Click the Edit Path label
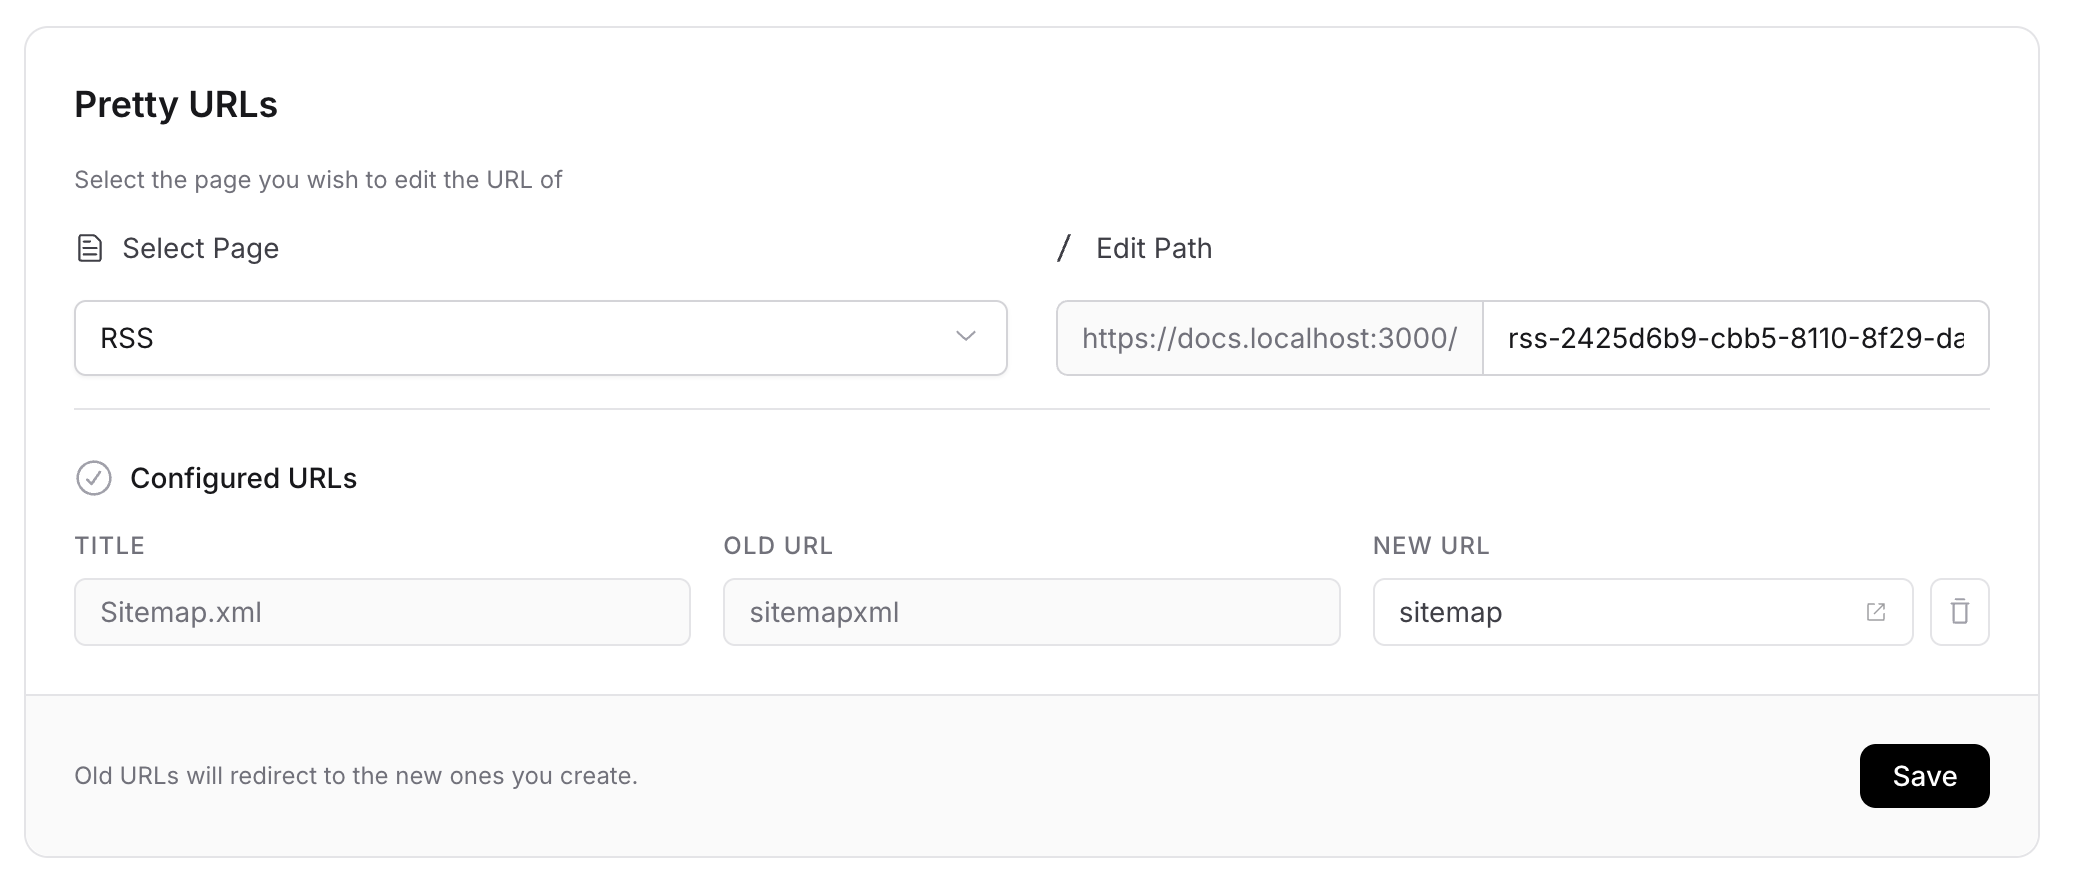 pyautogui.click(x=1154, y=248)
